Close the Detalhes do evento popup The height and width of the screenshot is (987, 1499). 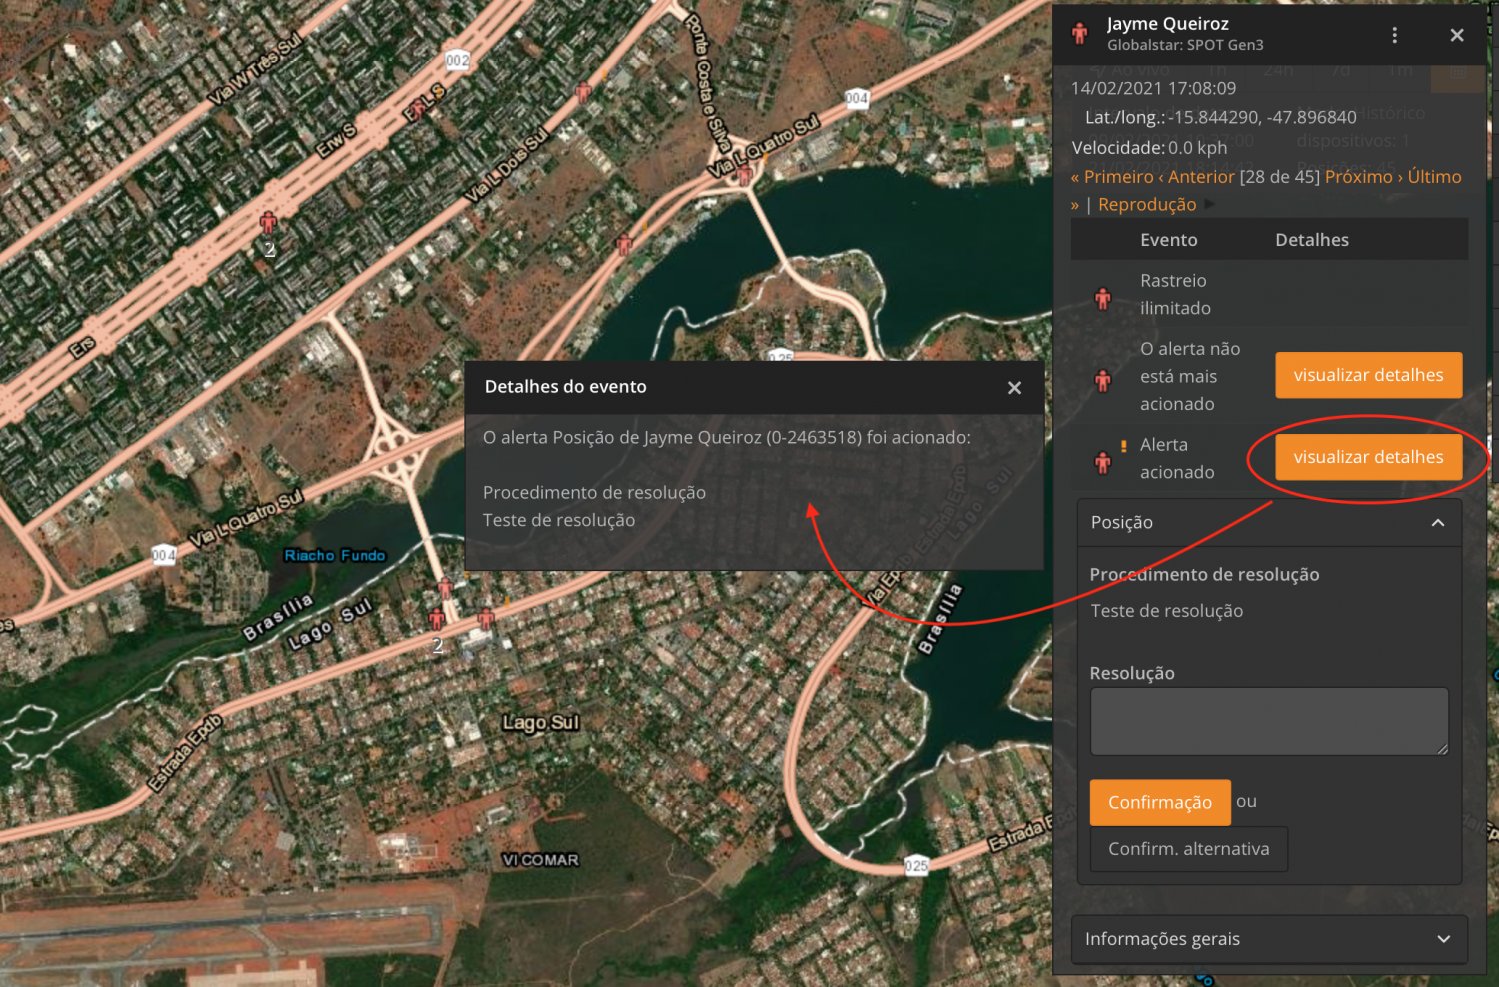1014,388
